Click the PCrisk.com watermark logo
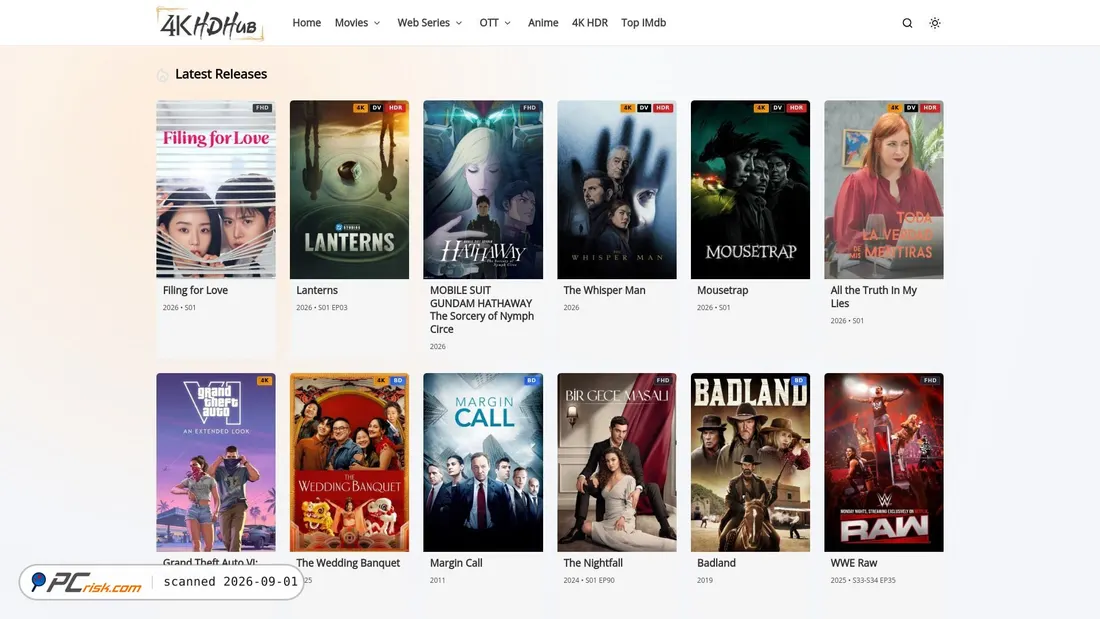Screen dimensions: 1100x619 tap(86, 582)
